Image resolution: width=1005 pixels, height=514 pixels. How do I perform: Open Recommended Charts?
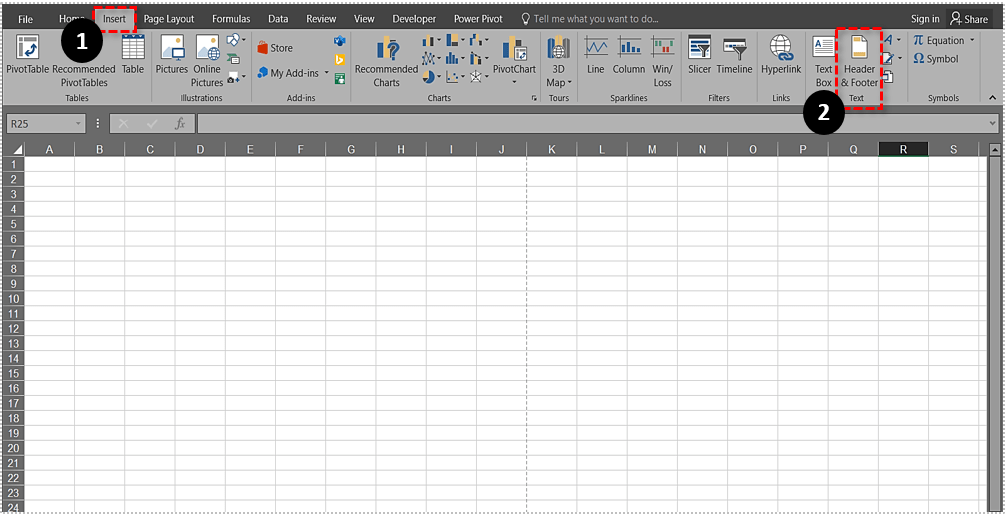point(386,60)
